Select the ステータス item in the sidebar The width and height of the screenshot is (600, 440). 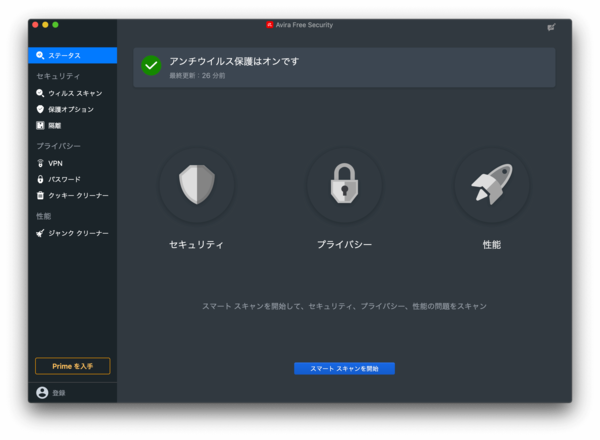point(72,55)
